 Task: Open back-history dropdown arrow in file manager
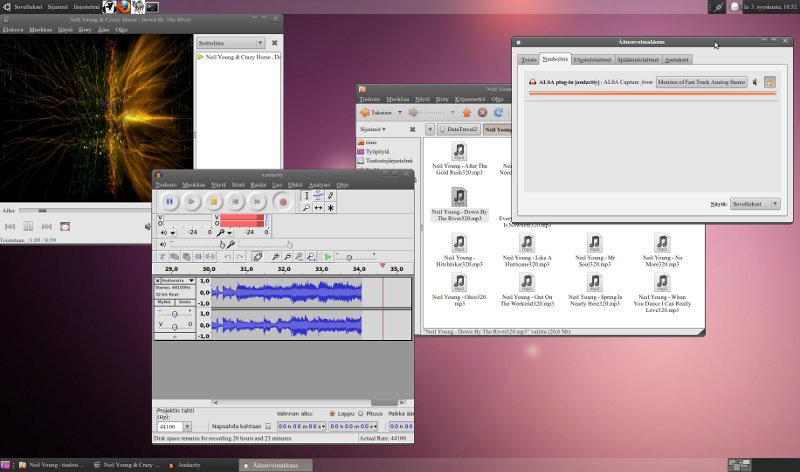[399, 112]
